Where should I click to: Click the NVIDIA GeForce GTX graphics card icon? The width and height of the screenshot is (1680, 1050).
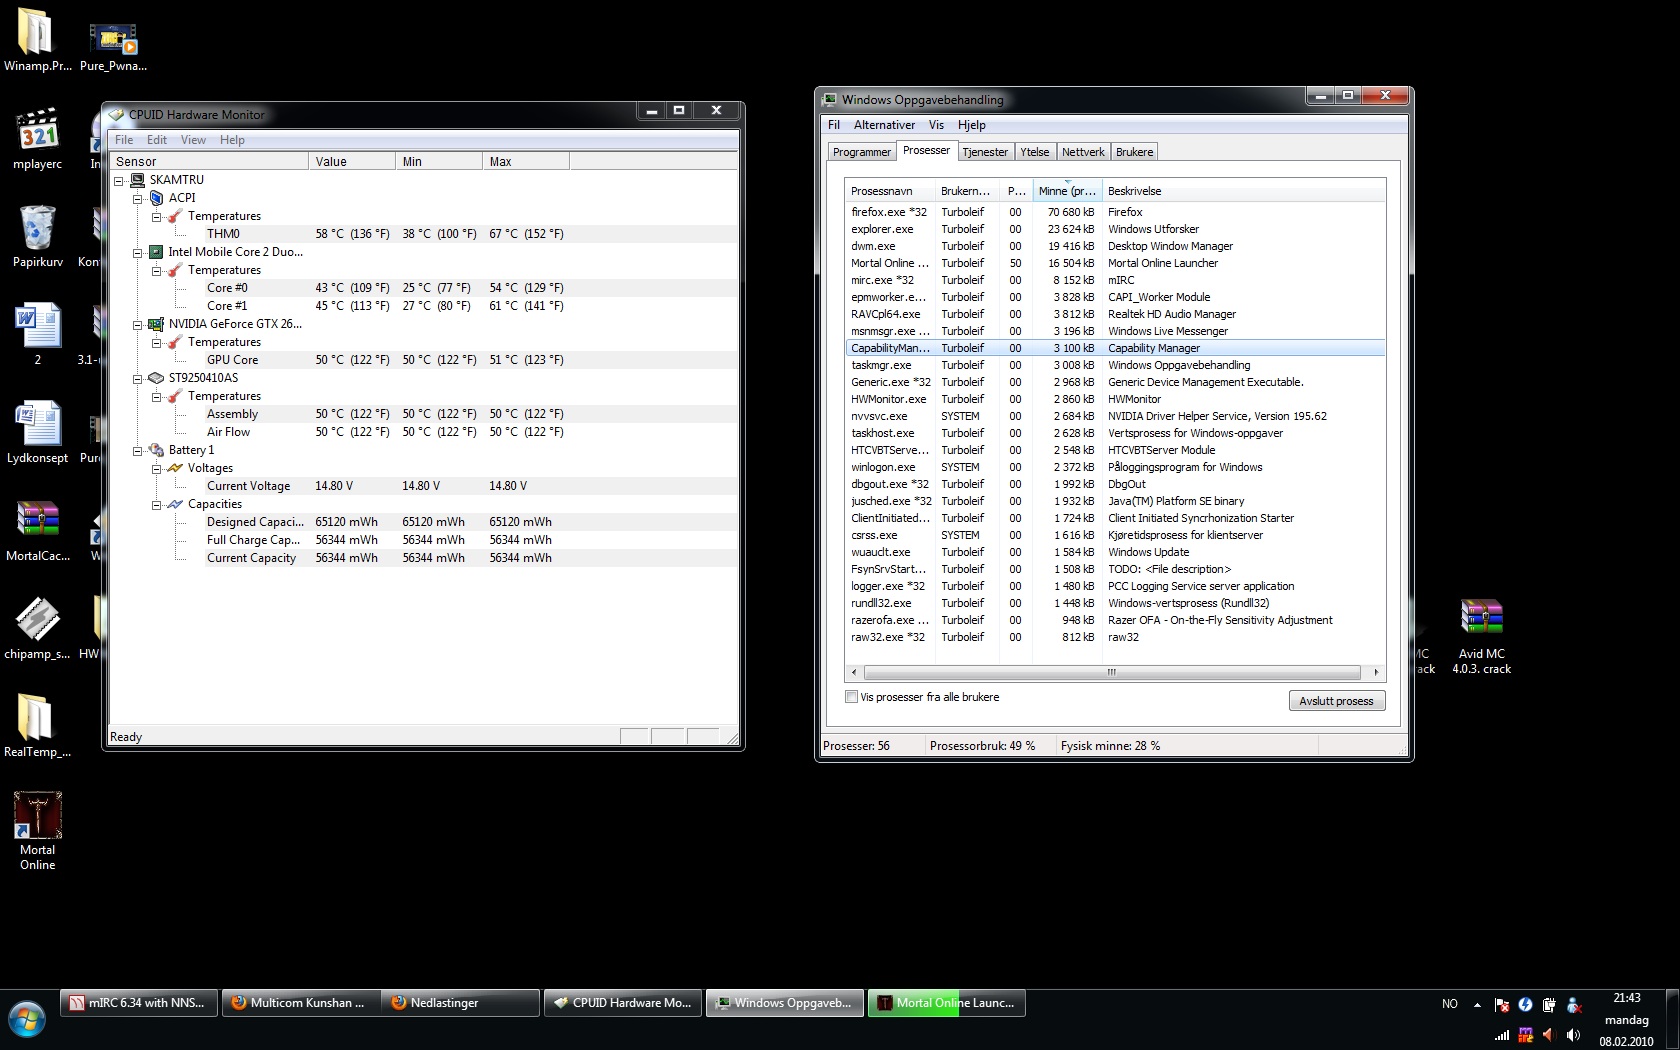pyautogui.click(x=156, y=324)
